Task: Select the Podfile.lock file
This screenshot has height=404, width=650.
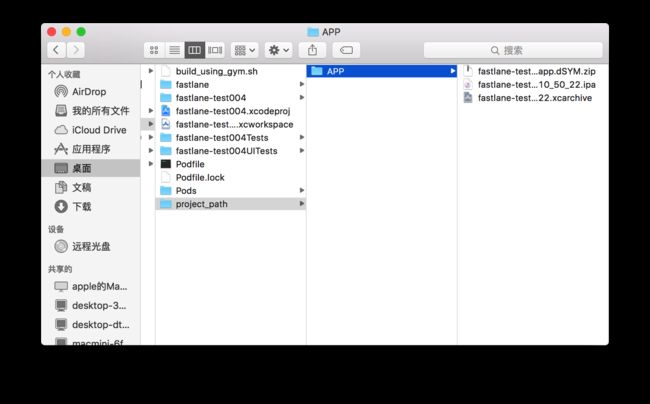Action: pyautogui.click(x=230, y=177)
